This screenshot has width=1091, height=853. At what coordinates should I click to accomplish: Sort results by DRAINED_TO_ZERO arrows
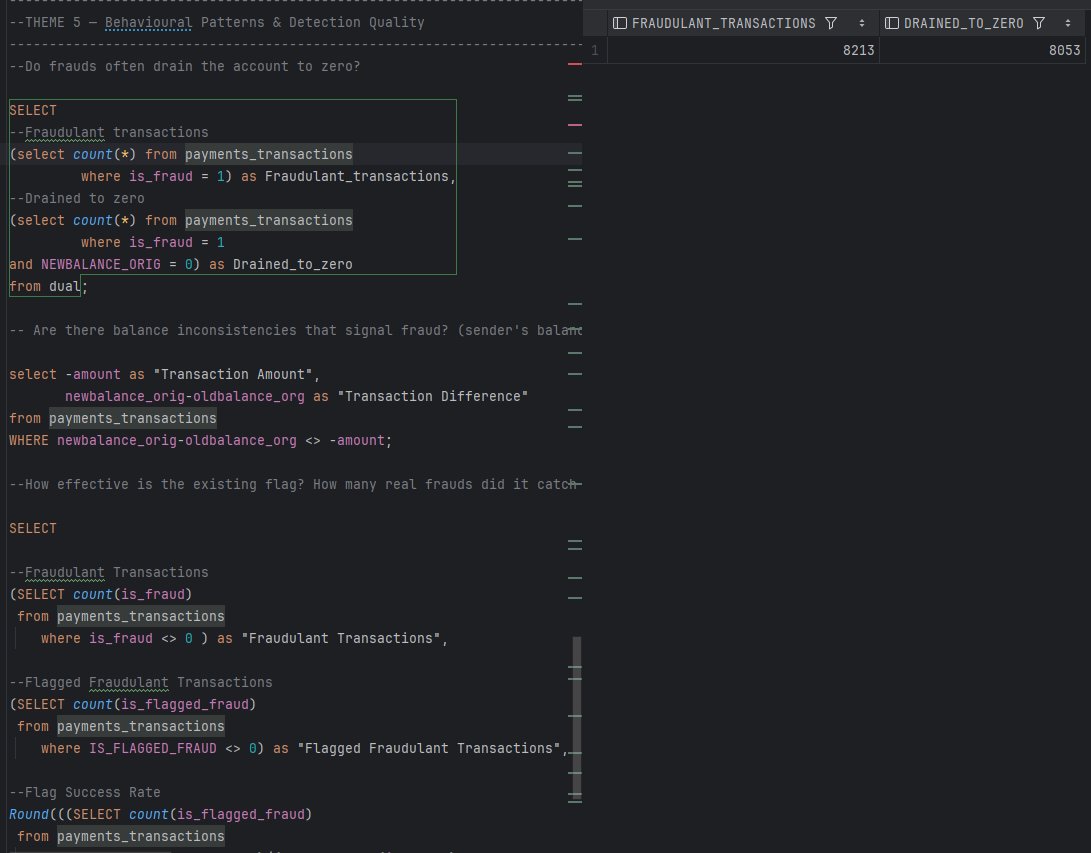[1068, 23]
